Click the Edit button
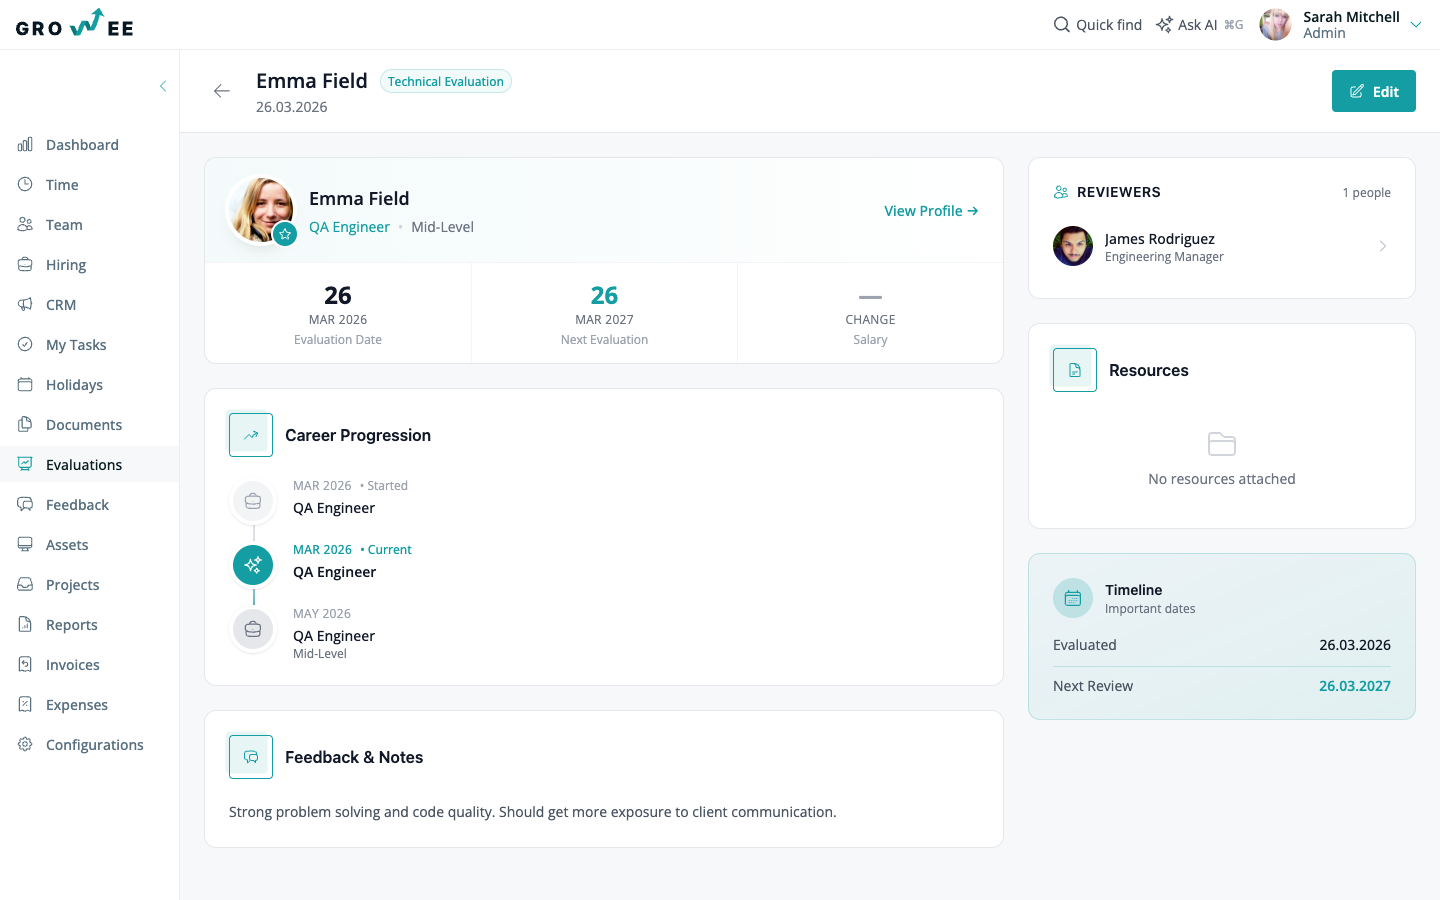This screenshot has width=1440, height=900. click(1373, 91)
